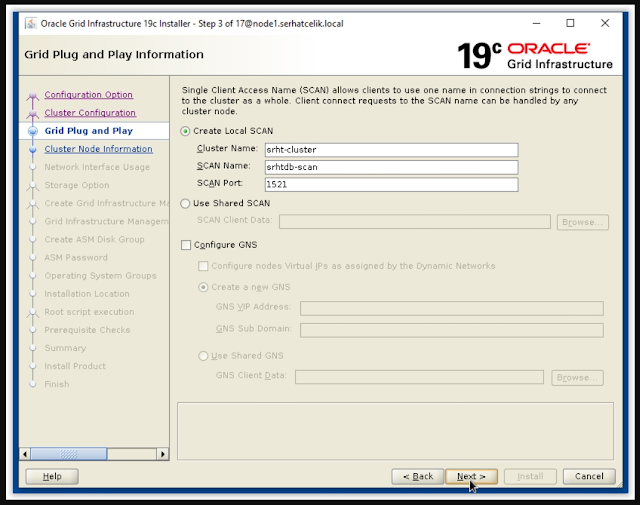Click the Finish step label
This screenshot has height=505, width=640.
57,384
